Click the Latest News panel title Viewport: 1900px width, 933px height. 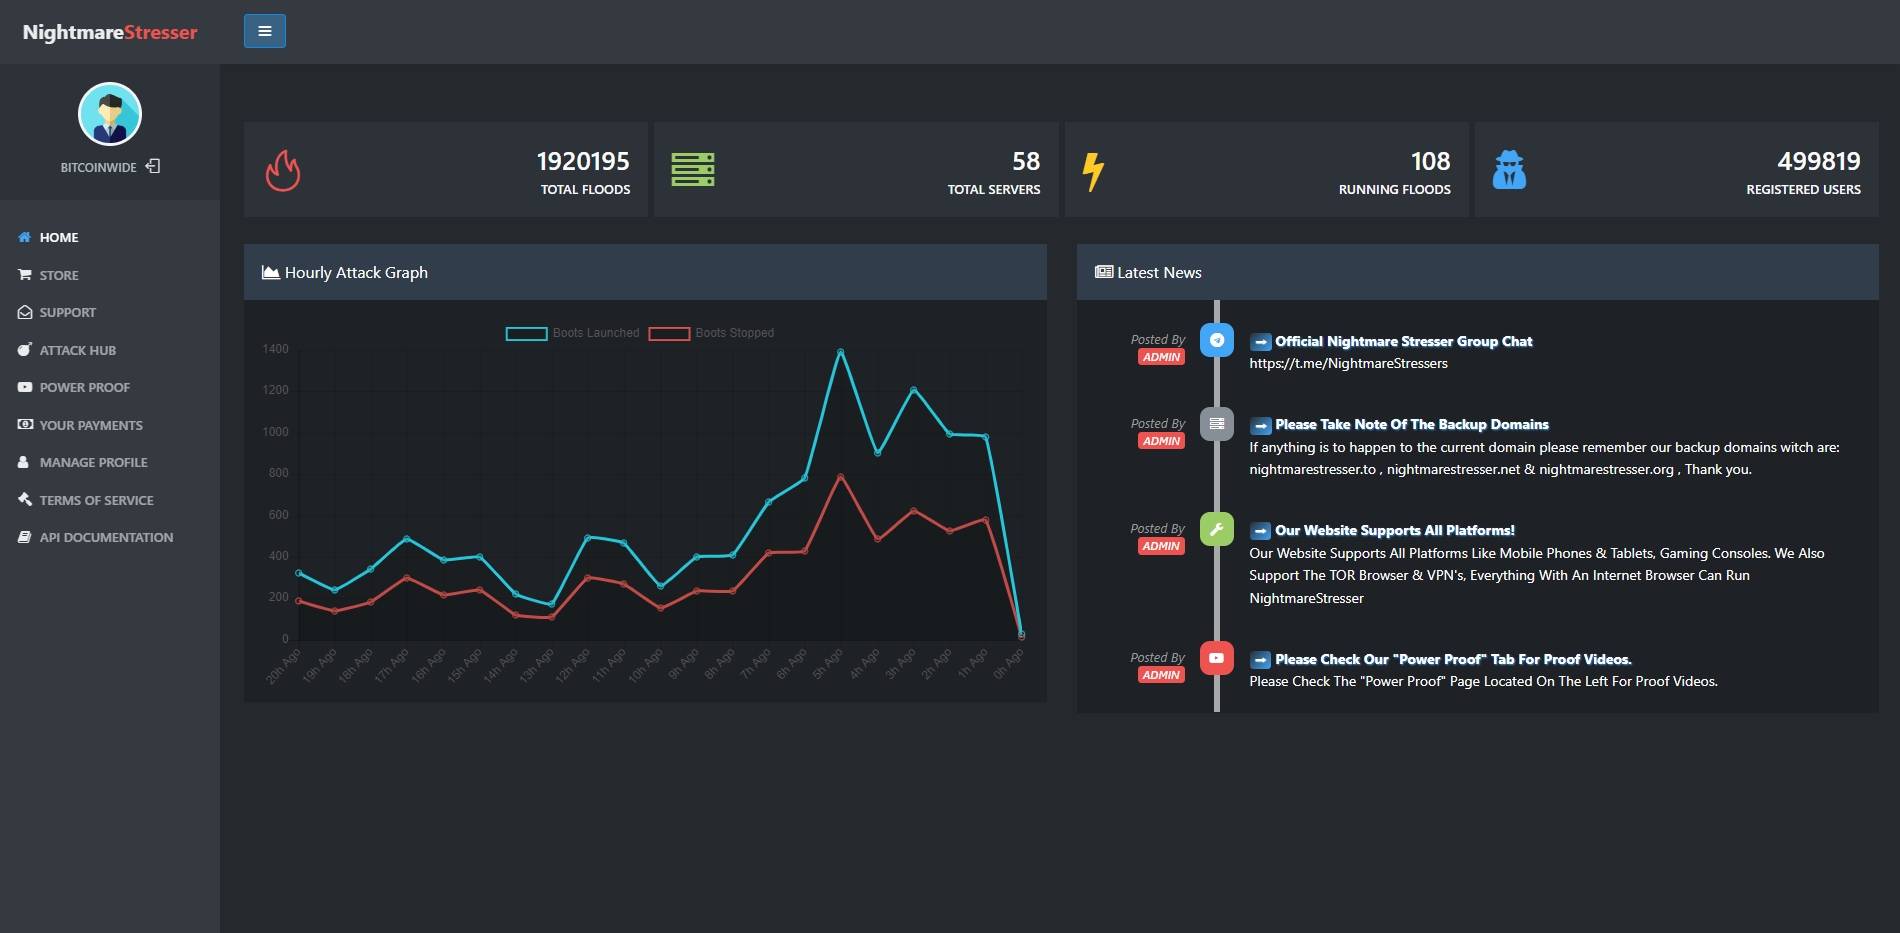1159,272
